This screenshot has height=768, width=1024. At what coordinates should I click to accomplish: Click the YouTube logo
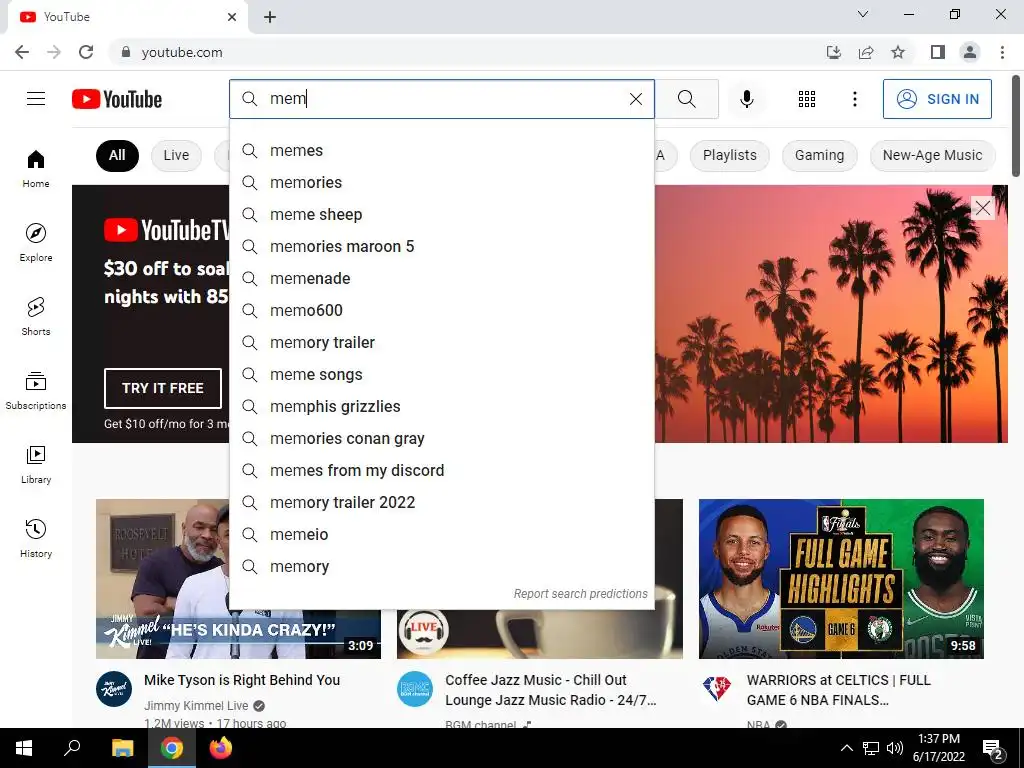tap(117, 99)
